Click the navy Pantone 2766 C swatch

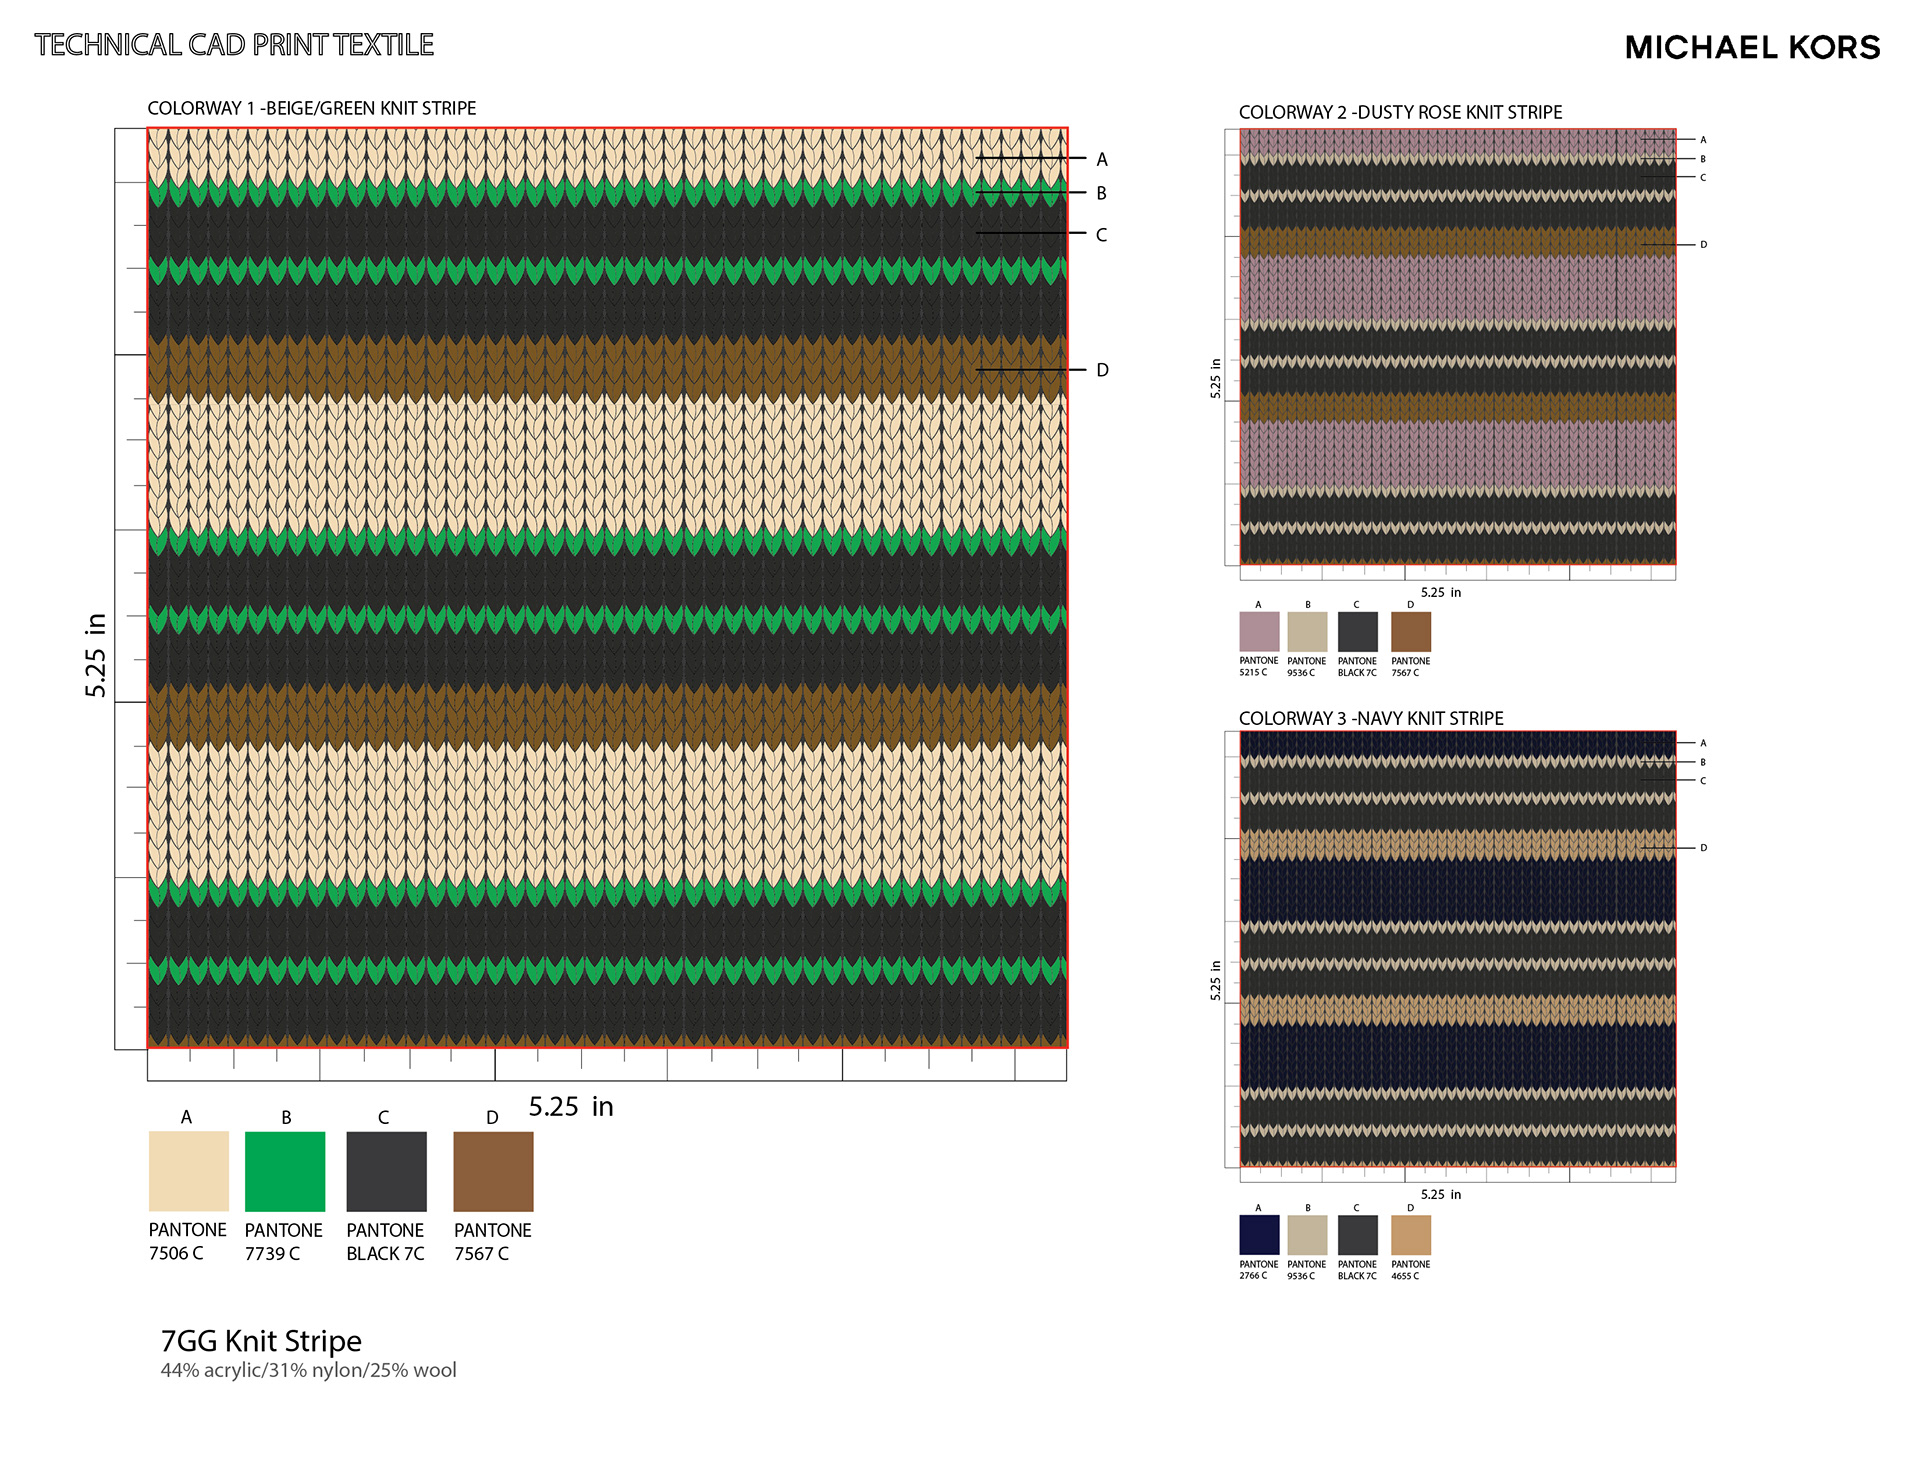coord(1259,1235)
